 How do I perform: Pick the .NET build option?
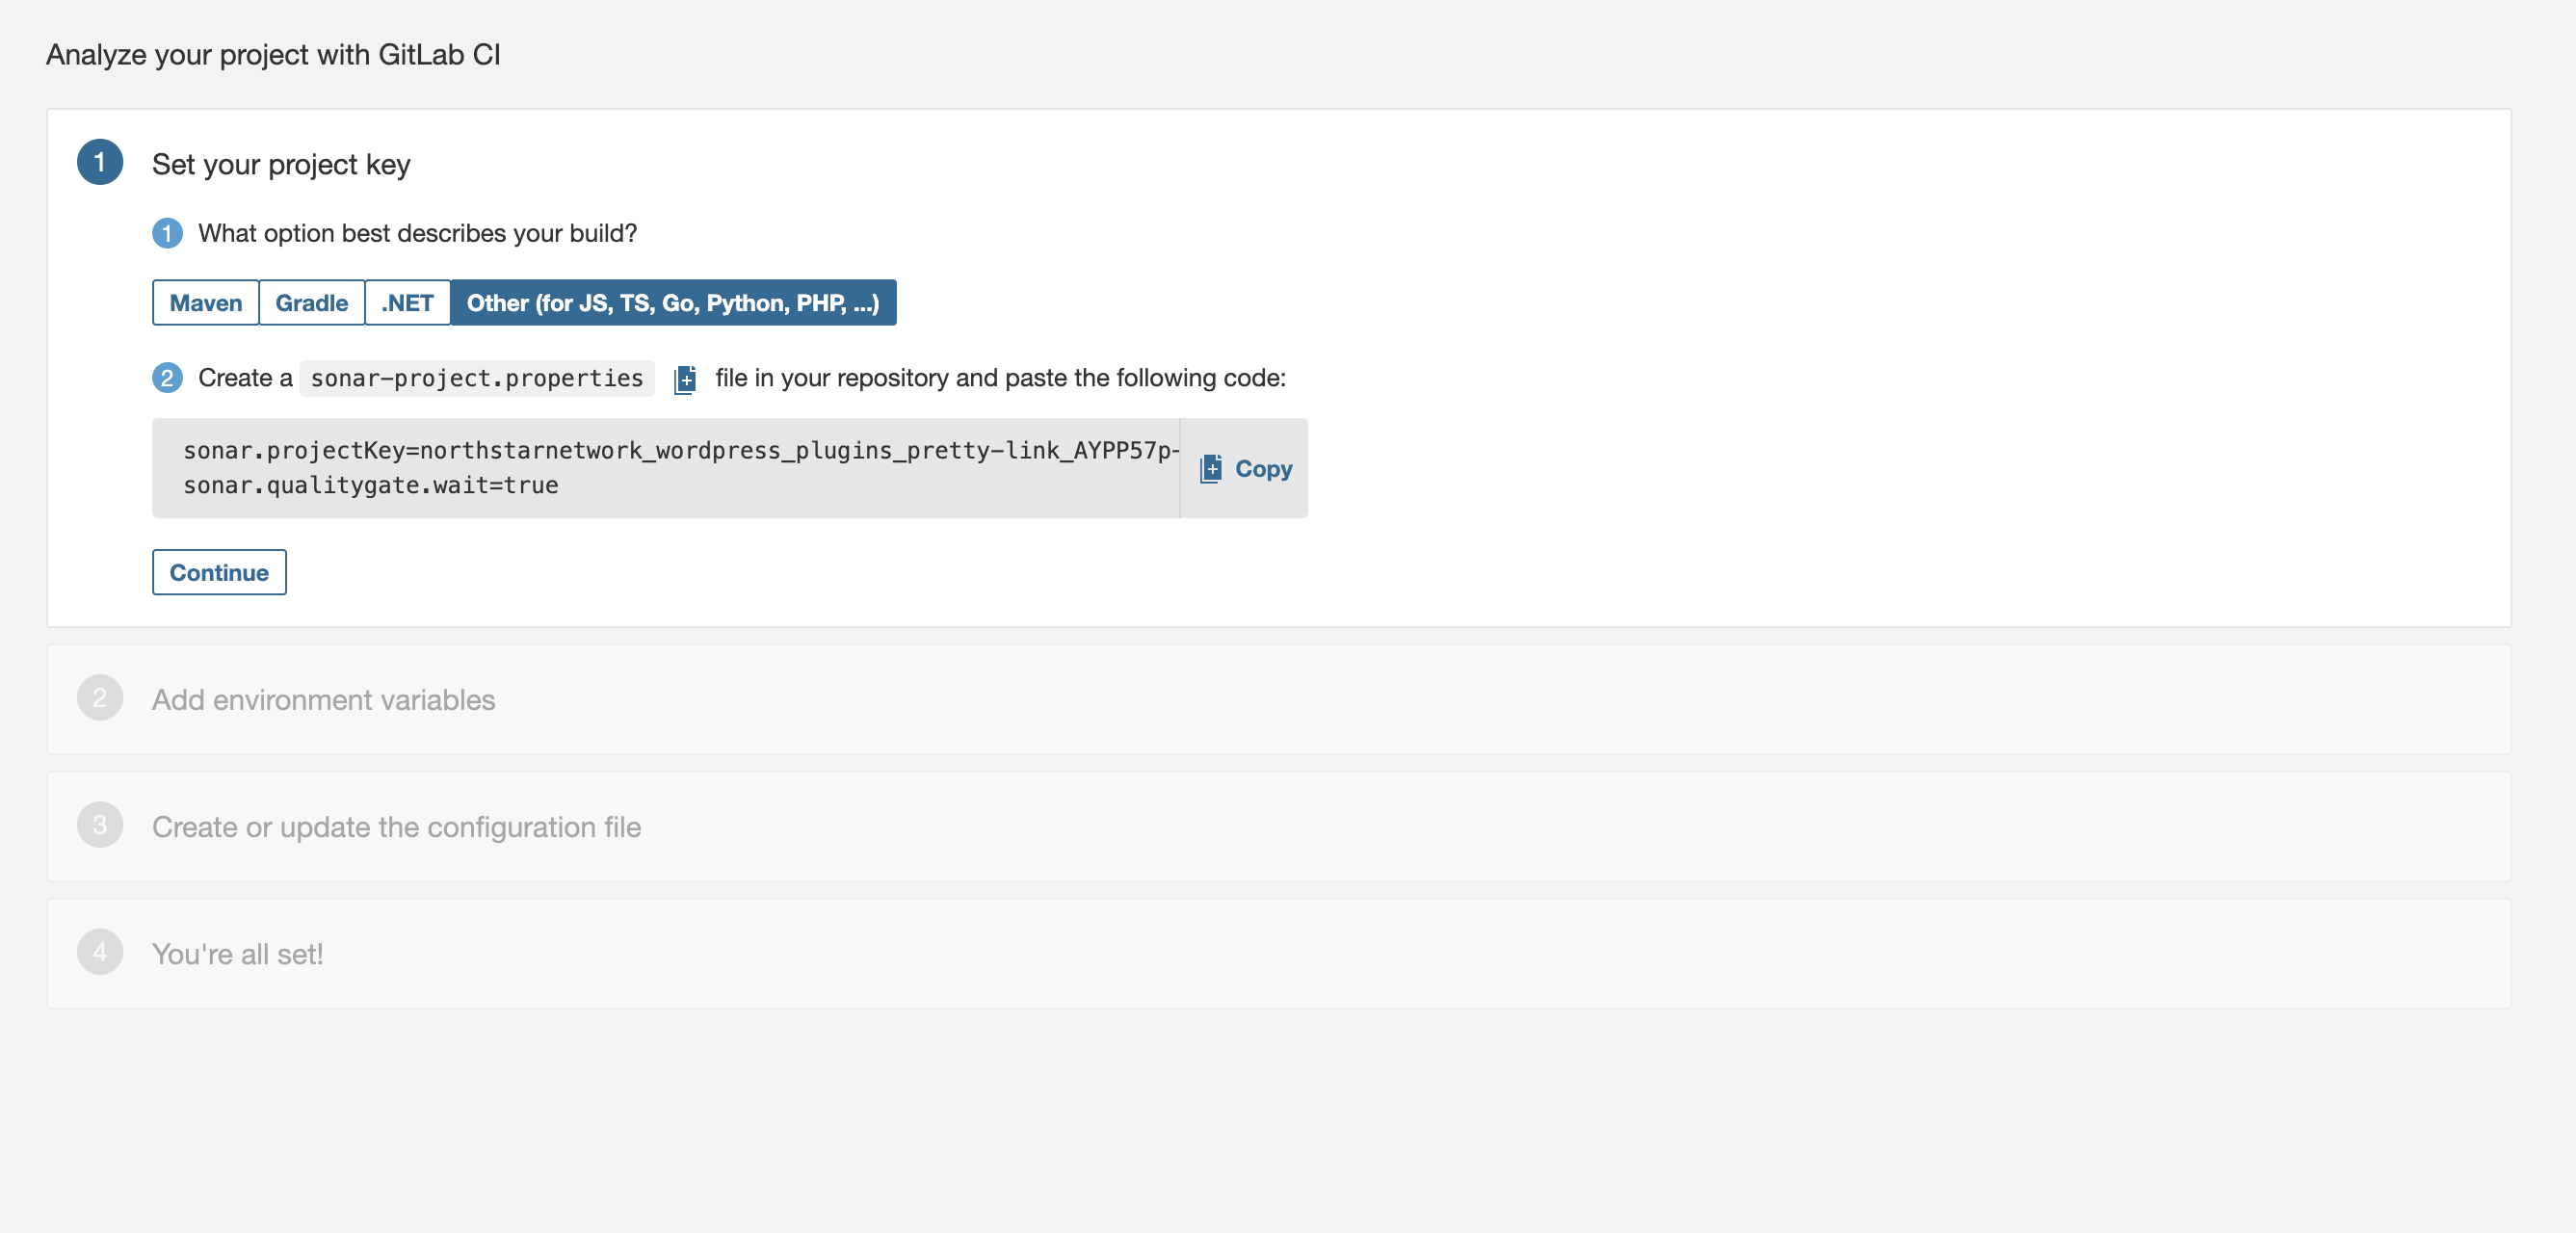tap(407, 303)
